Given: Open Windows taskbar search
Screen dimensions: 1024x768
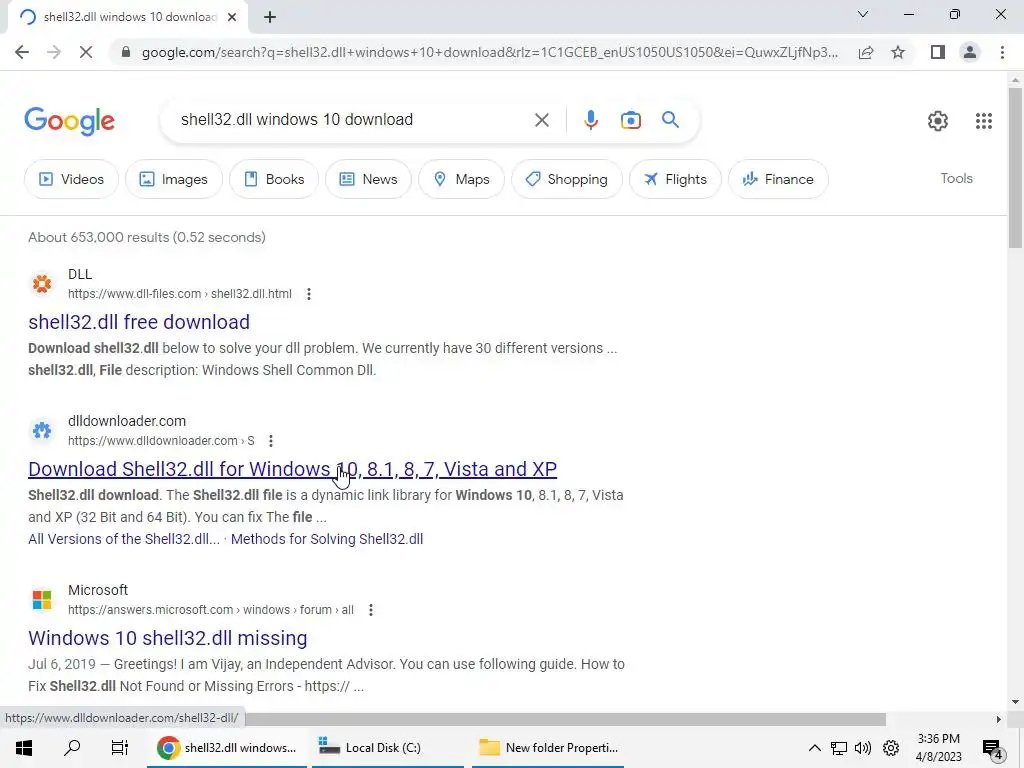Looking at the screenshot, I should pyautogui.click(x=72, y=748).
